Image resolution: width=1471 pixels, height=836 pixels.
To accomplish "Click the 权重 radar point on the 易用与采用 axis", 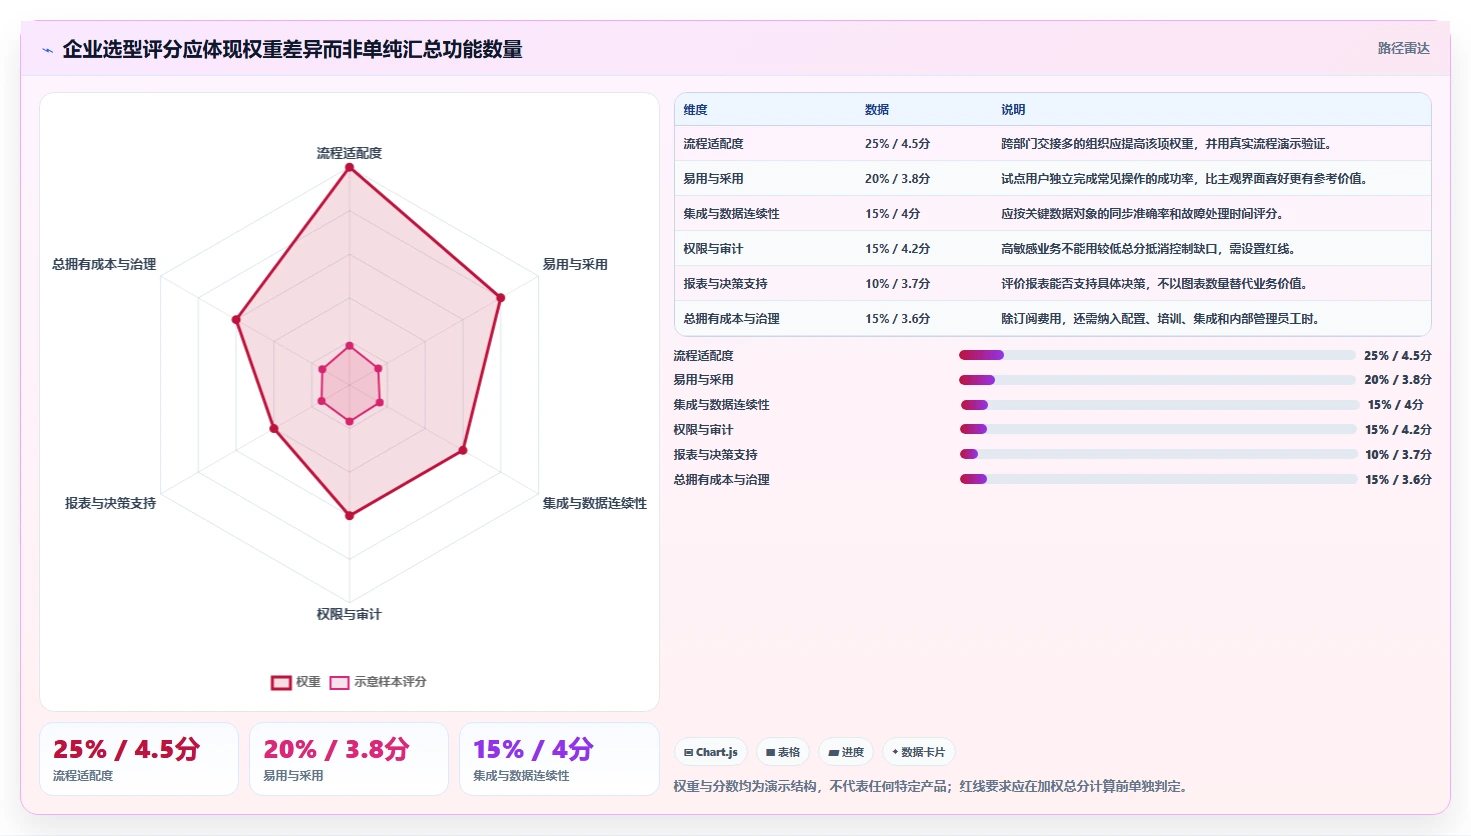I will point(501,297).
